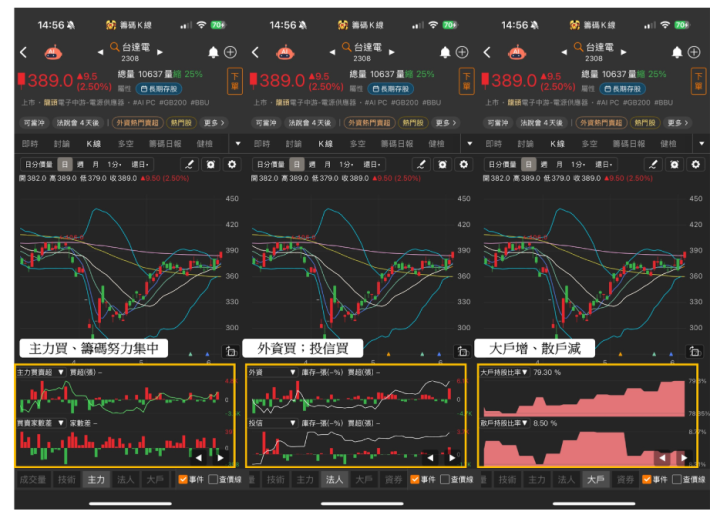Check 查價線 checkbox on left phone
The width and height of the screenshot is (720, 518).
pyautogui.click(x=213, y=479)
